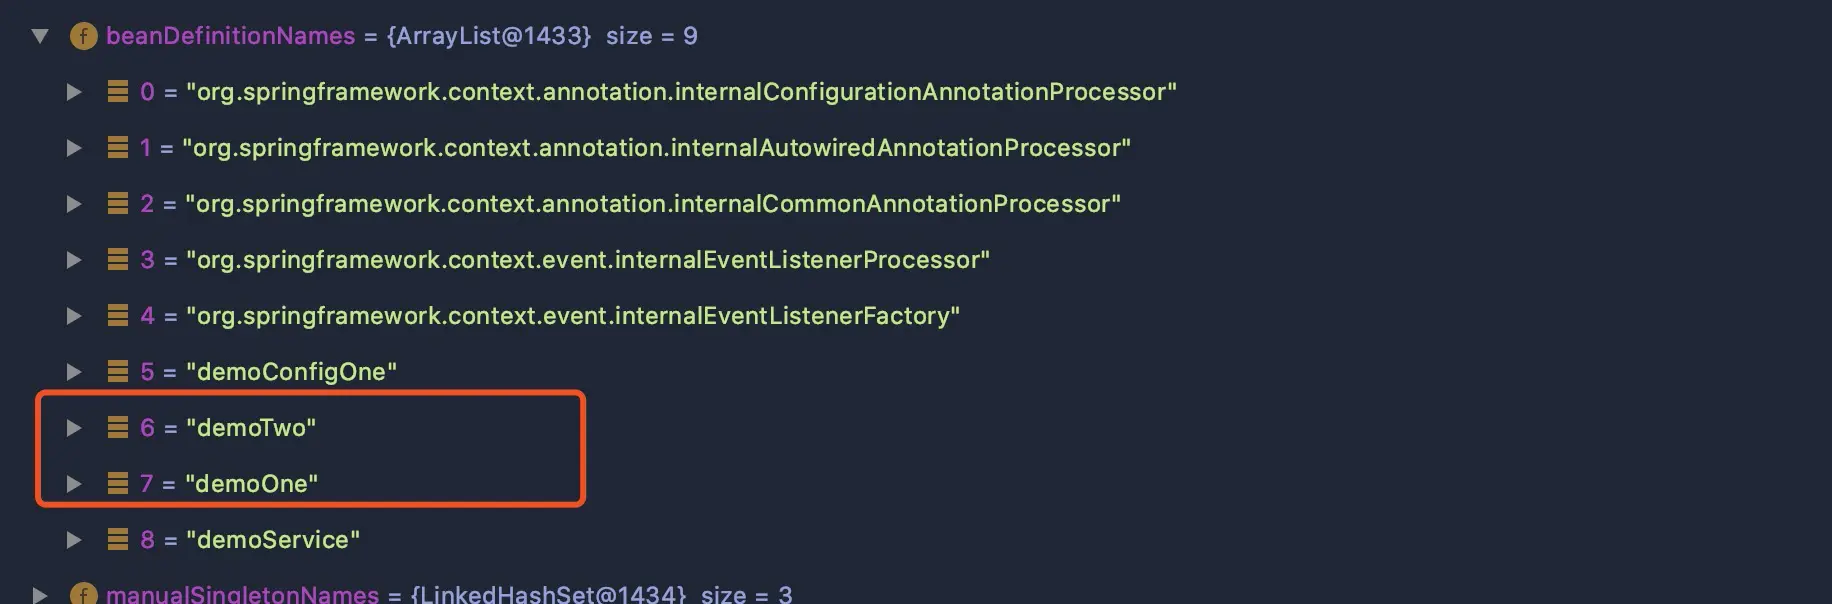Select the "demoService" value row
1832x604 pixels.
coord(250,540)
